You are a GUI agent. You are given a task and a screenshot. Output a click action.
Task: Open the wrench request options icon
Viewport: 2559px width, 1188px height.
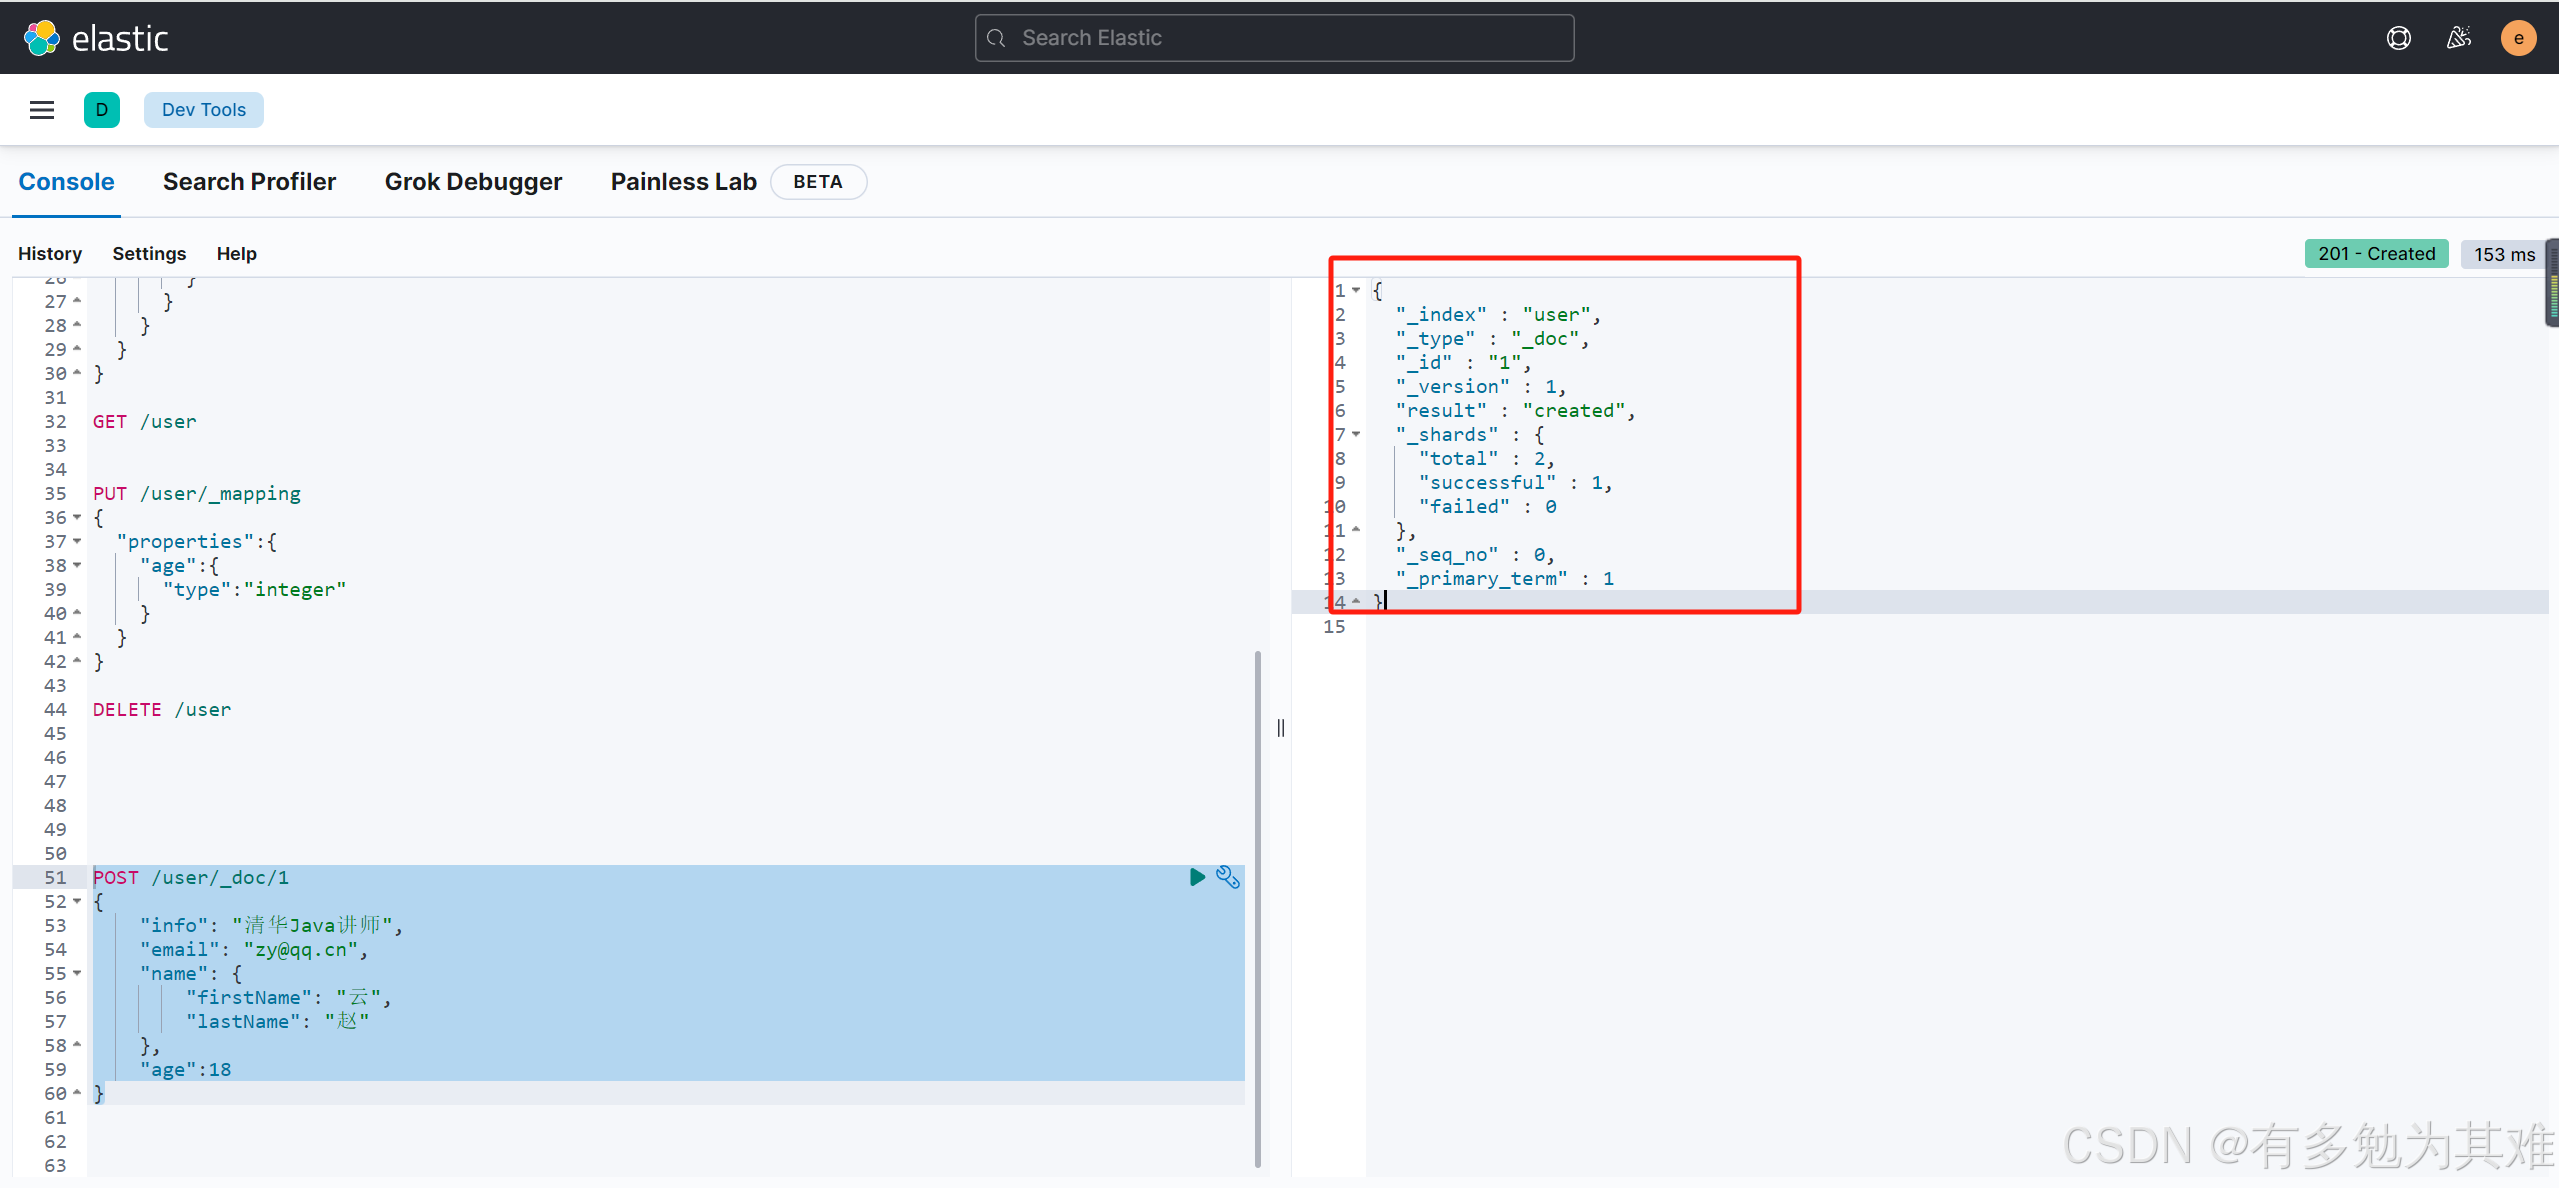click(x=1228, y=877)
